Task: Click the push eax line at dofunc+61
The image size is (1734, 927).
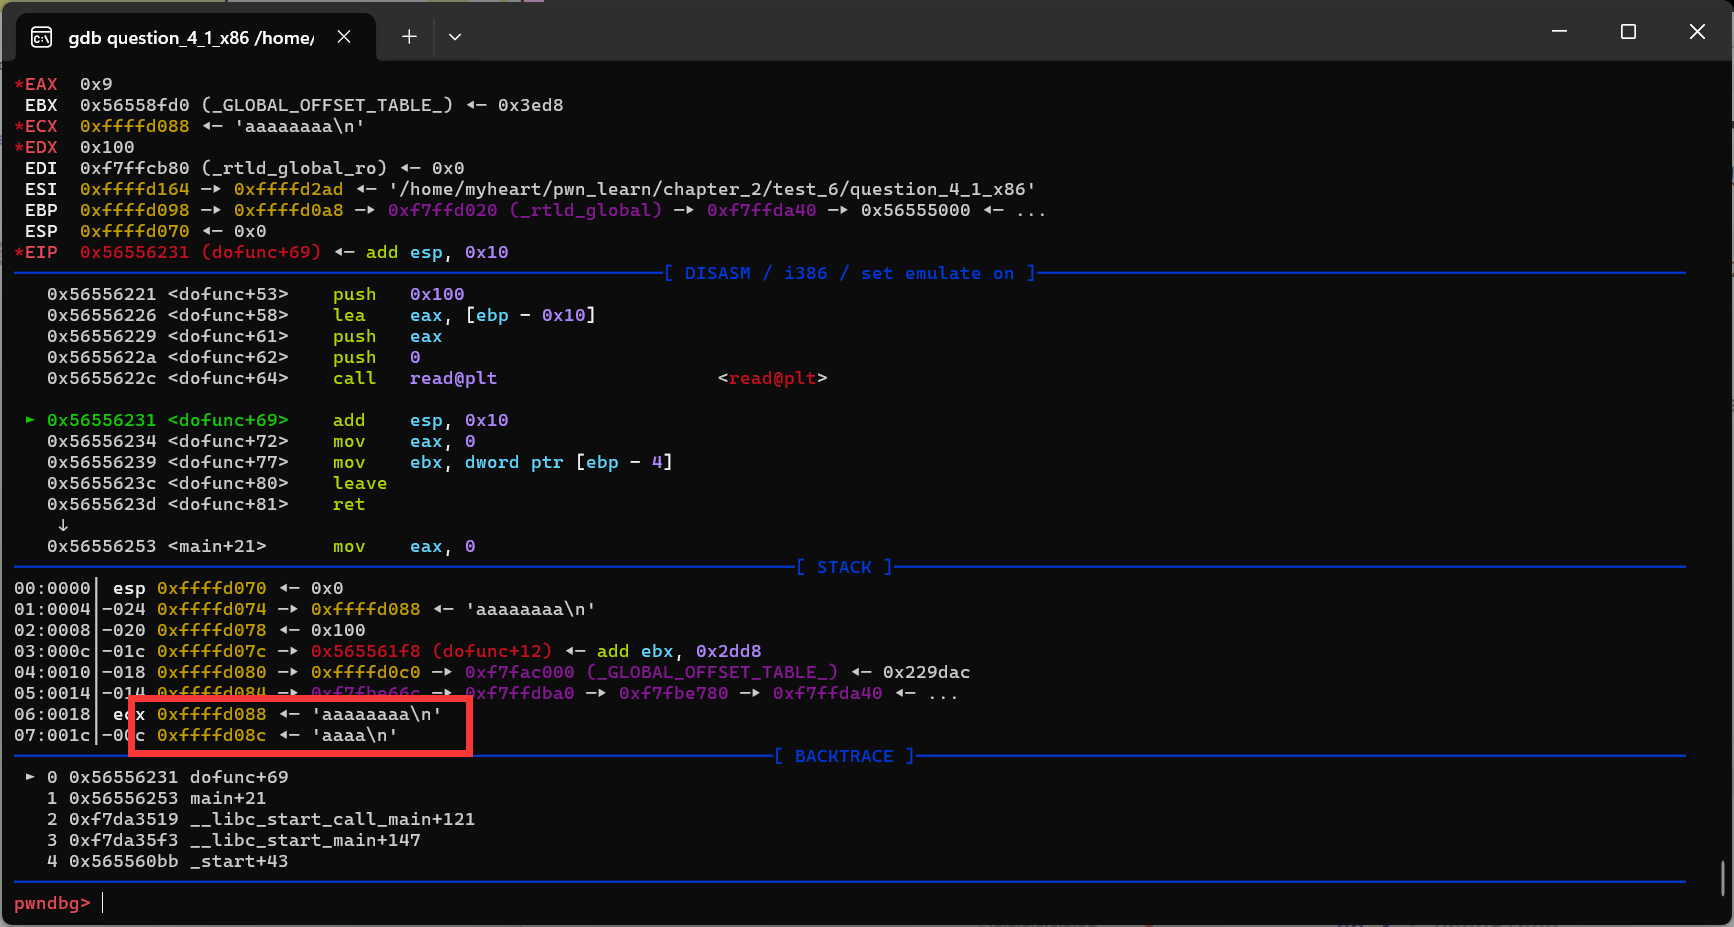Action: pyautogui.click(x=245, y=336)
